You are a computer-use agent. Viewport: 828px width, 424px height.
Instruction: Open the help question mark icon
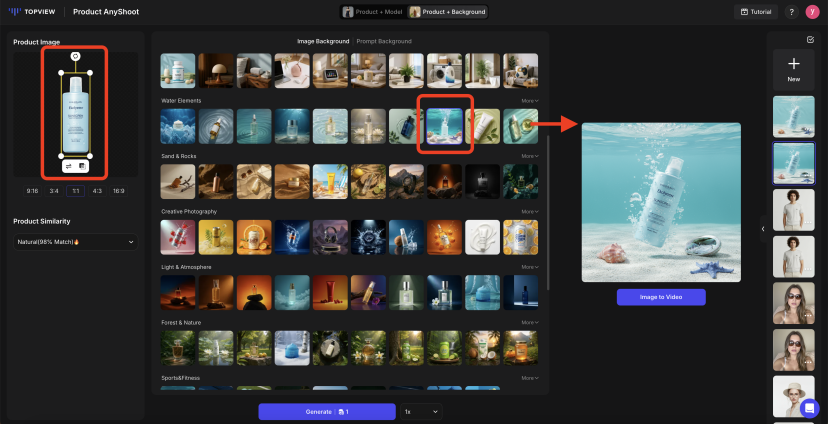(791, 12)
